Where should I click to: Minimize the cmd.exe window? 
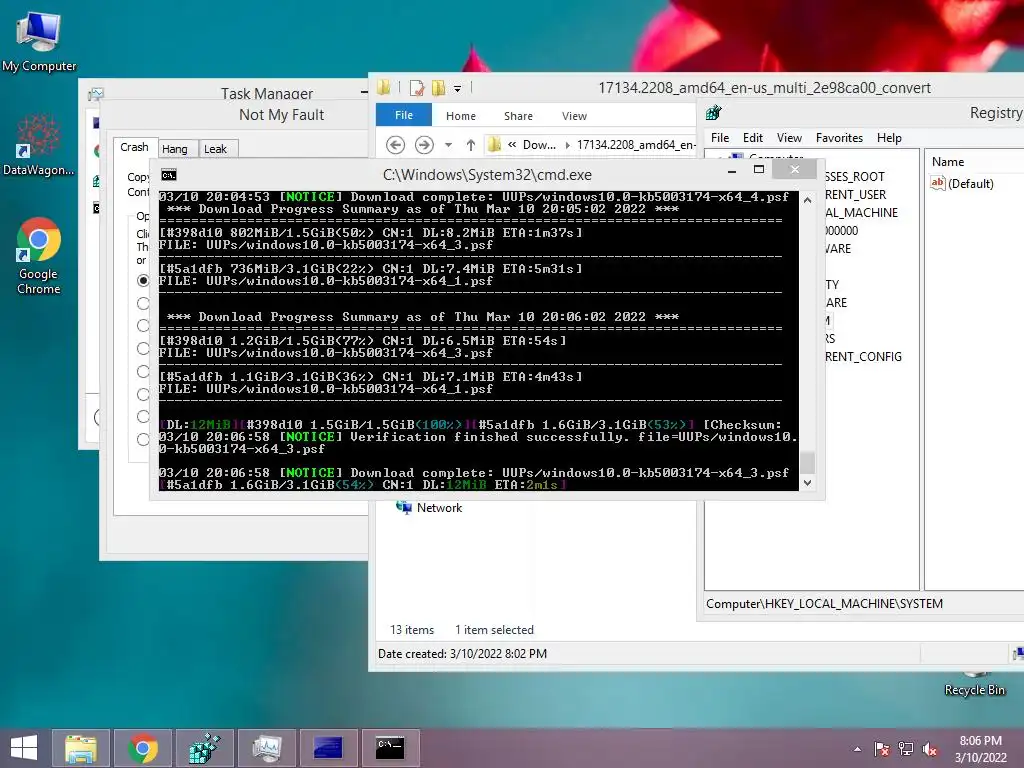(x=732, y=170)
